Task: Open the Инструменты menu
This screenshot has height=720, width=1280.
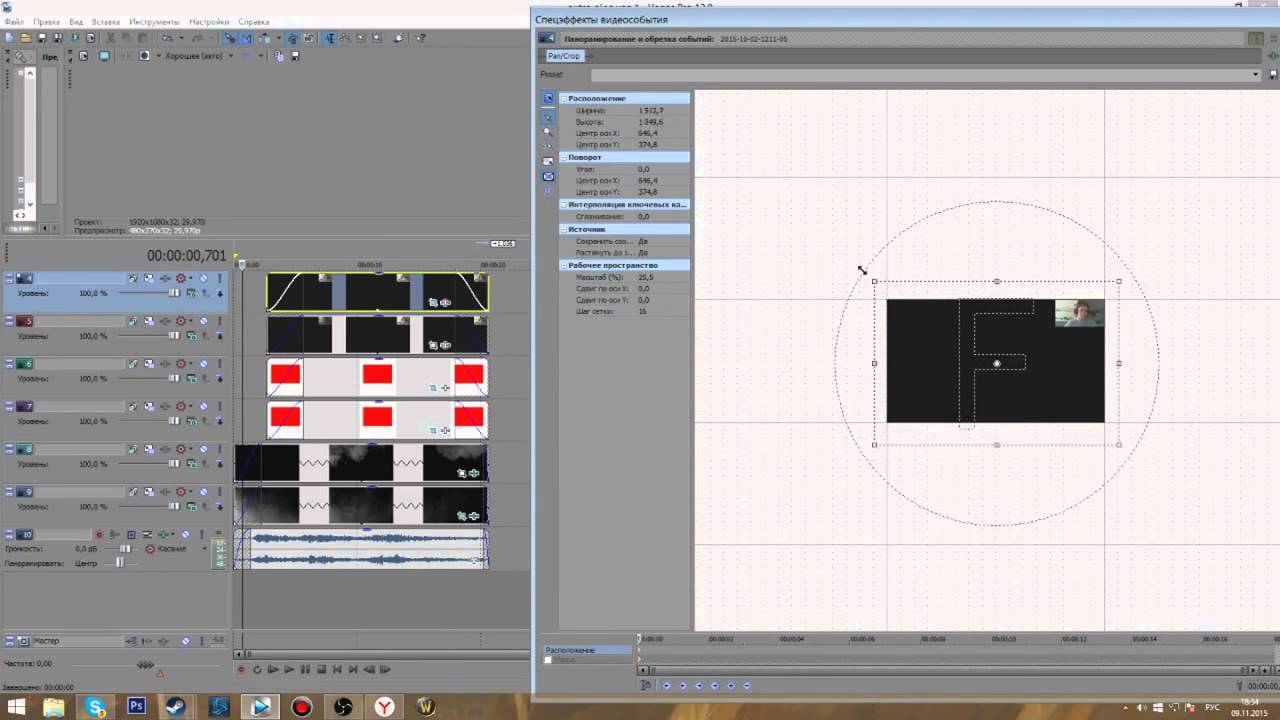Action: (154, 22)
